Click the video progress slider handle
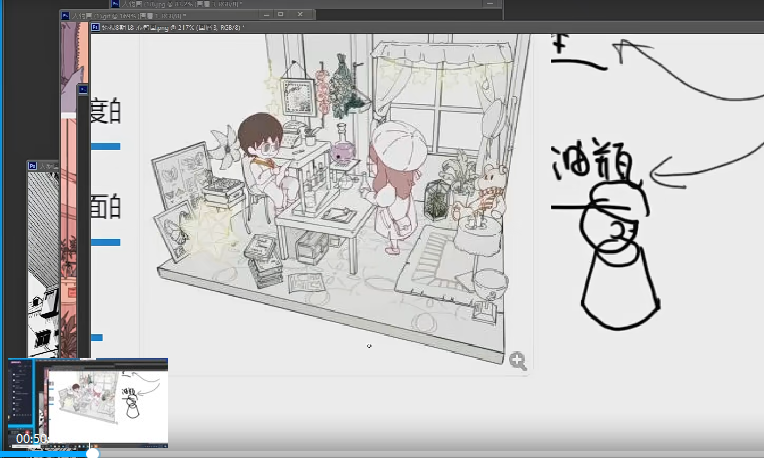The height and width of the screenshot is (458, 764). coord(93,454)
